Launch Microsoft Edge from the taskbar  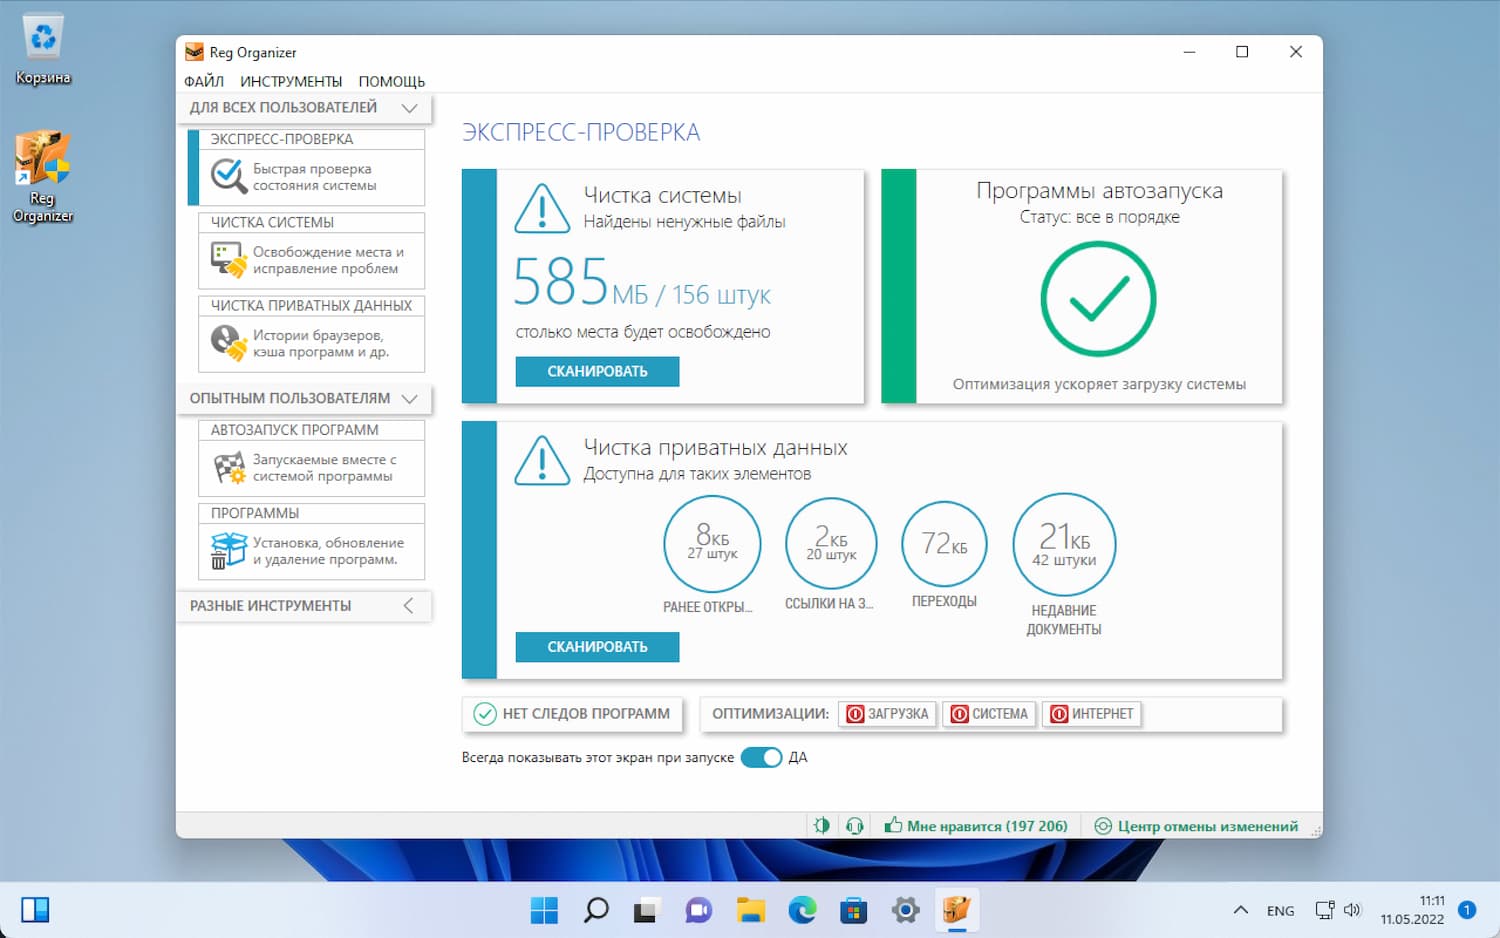point(802,910)
